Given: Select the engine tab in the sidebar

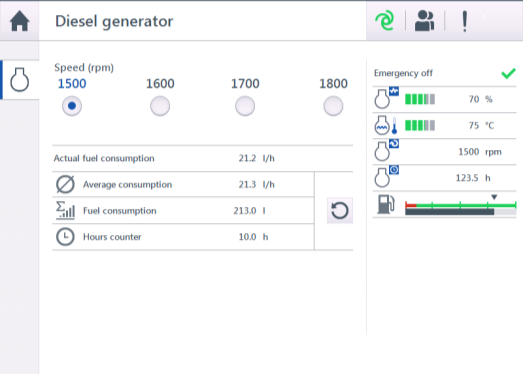Looking at the screenshot, I should tap(19, 80).
